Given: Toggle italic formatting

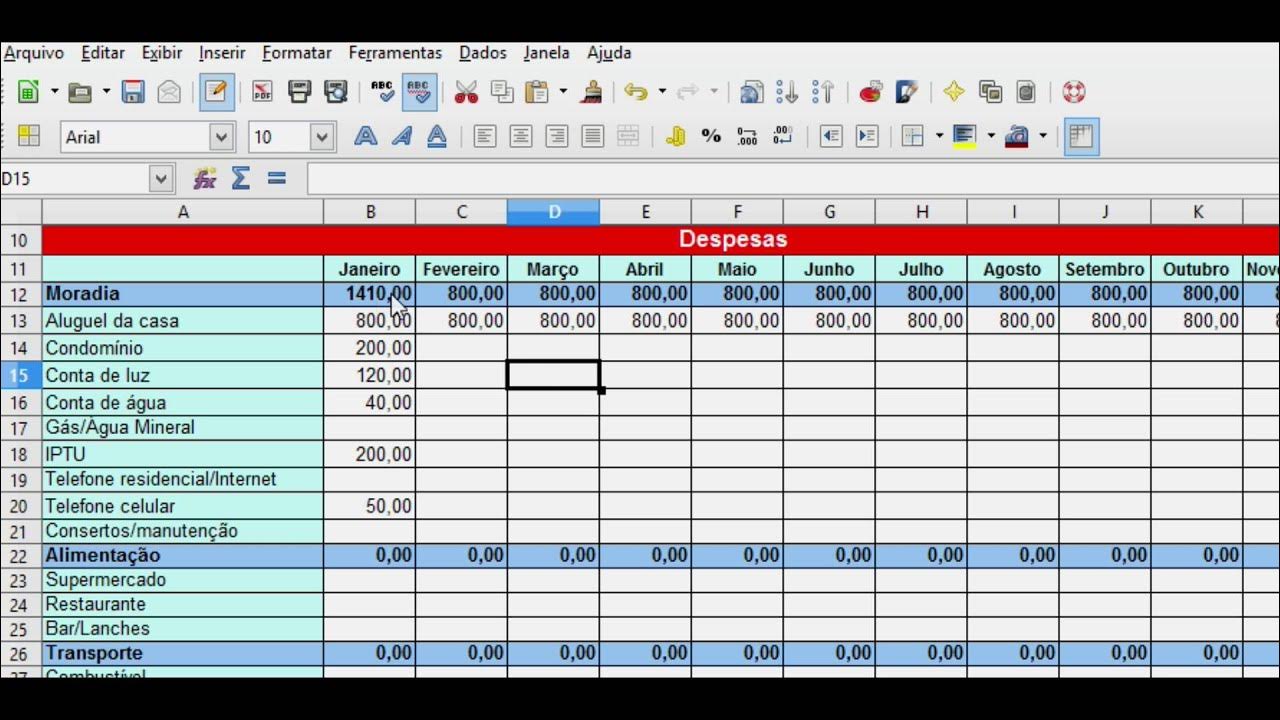Looking at the screenshot, I should (x=401, y=136).
